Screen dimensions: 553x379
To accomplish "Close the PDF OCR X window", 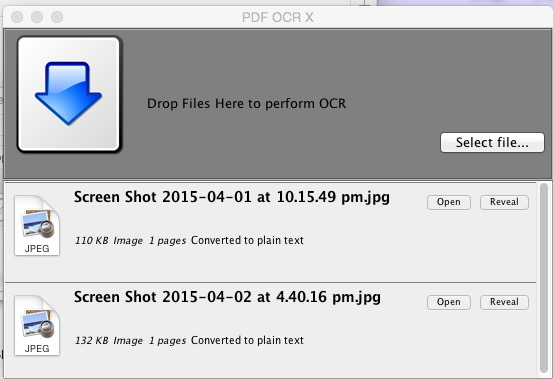I will tap(17, 17).
